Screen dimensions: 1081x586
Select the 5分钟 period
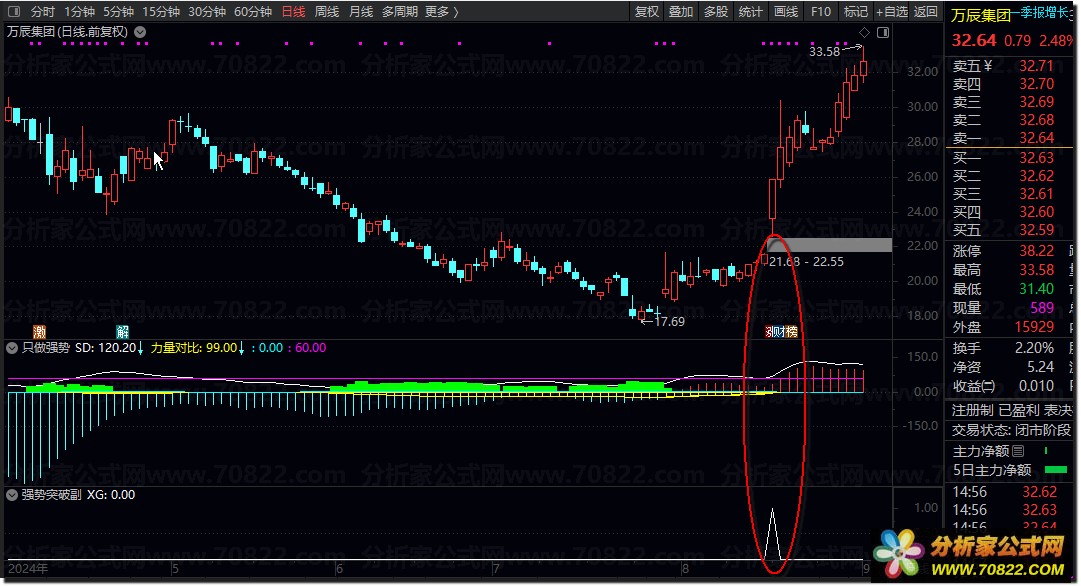pyautogui.click(x=119, y=12)
